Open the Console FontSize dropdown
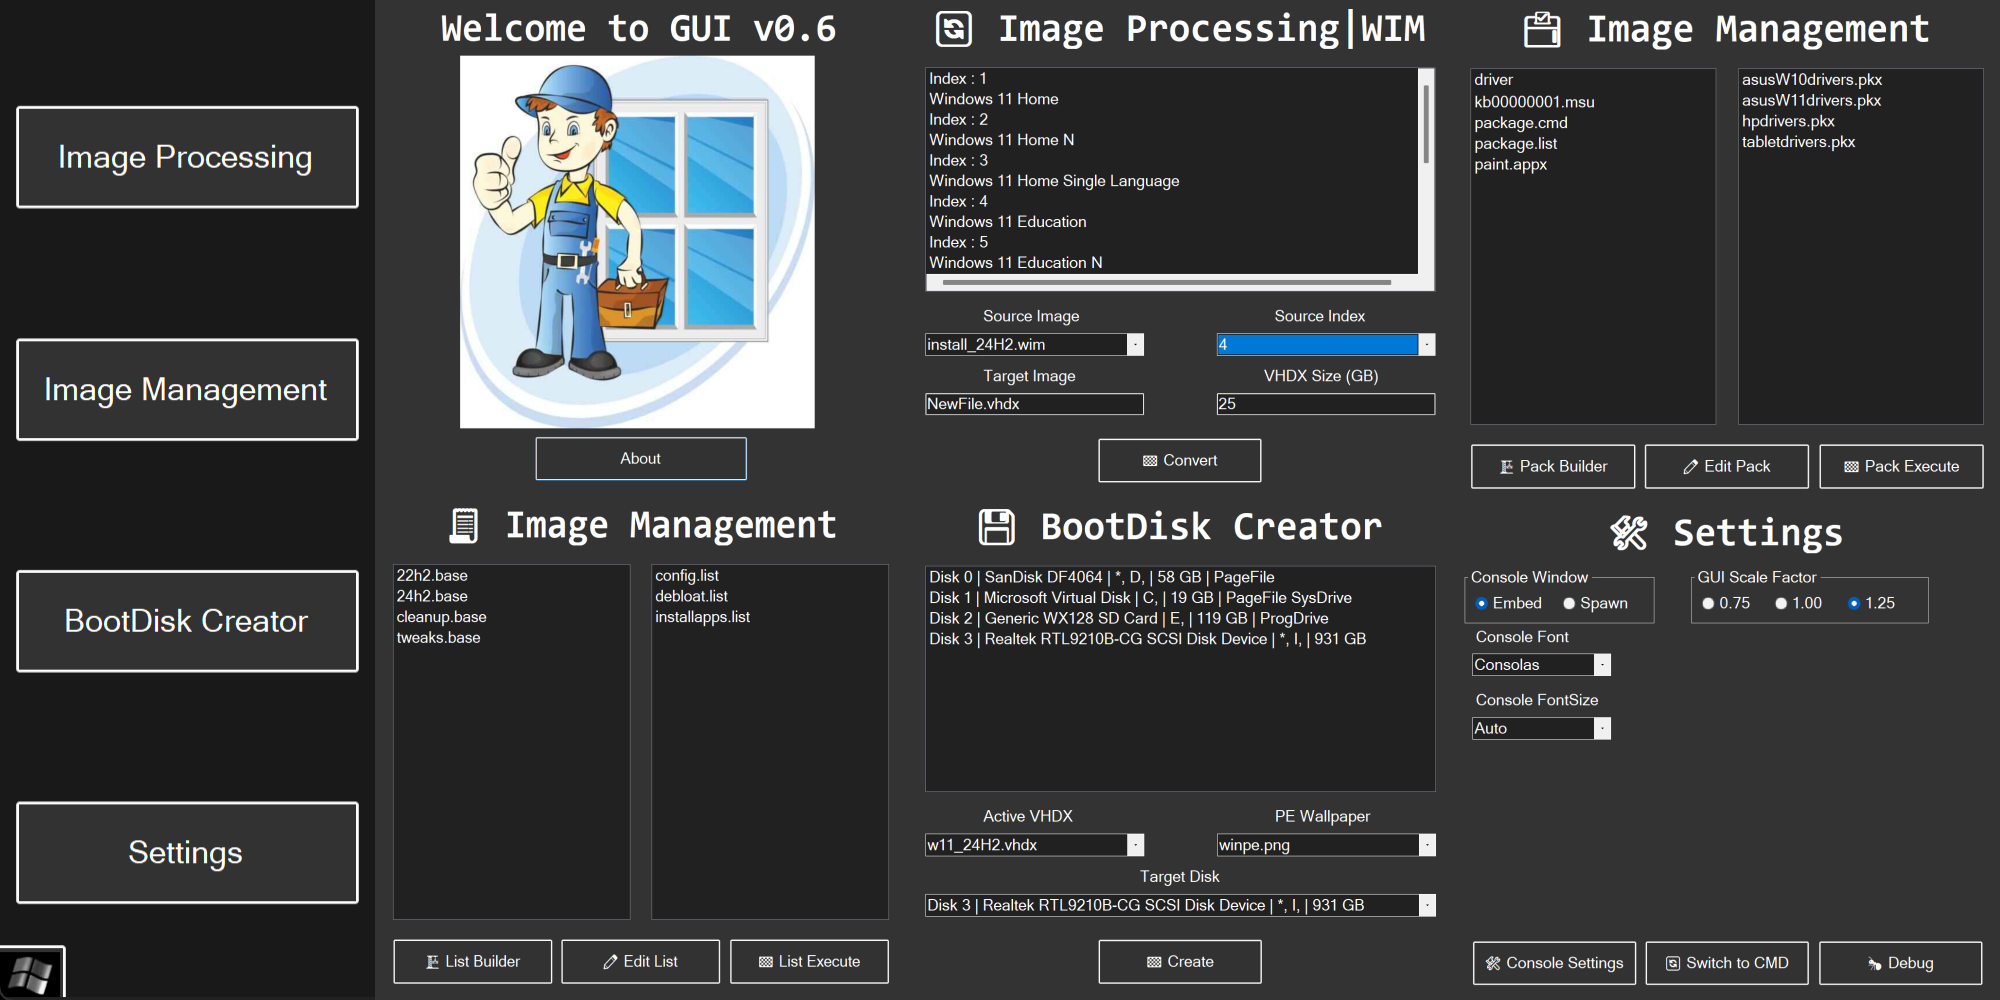Viewport: 2000px width, 1000px height. [1602, 729]
